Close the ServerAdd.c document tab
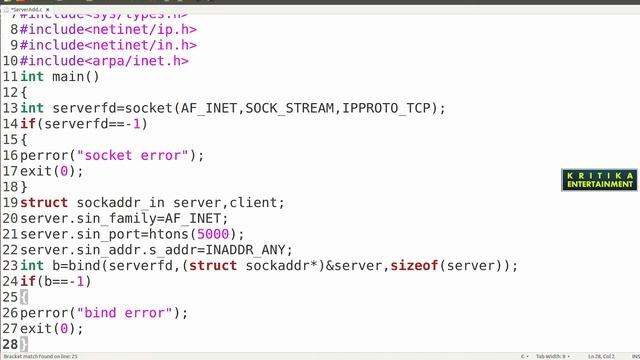This screenshot has width=640, height=360. point(47,9)
